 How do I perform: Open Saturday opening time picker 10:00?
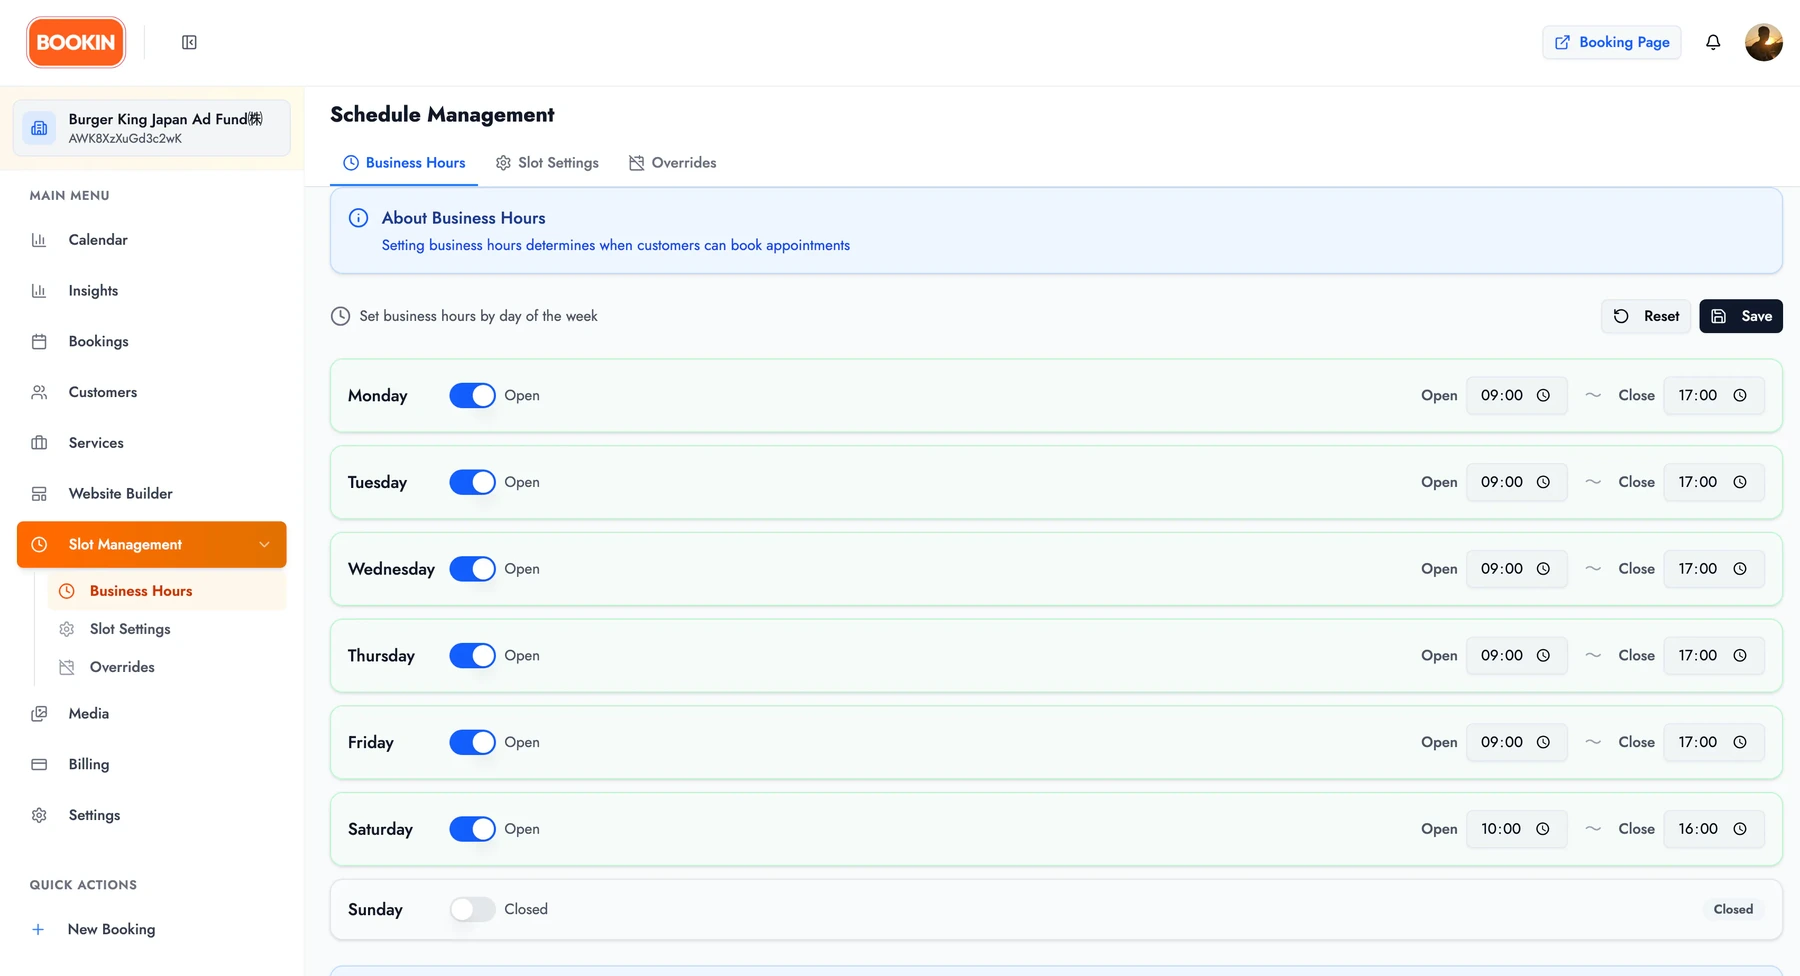tap(1516, 829)
